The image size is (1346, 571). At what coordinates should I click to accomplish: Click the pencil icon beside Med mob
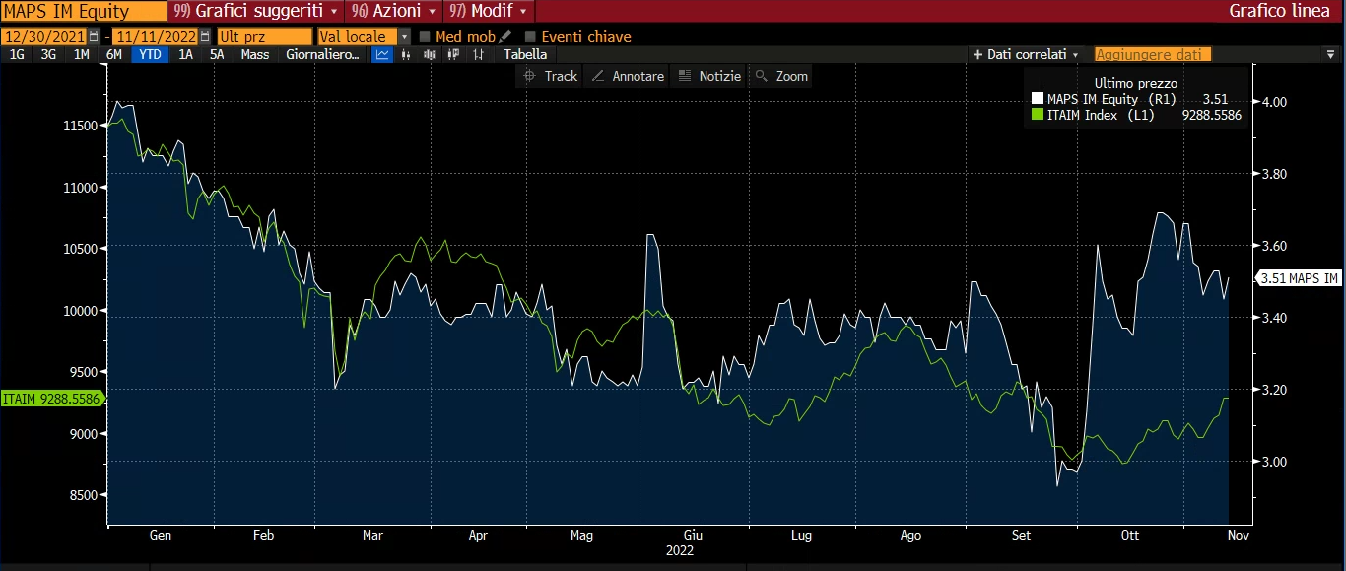pyautogui.click(x=505, y=37)
